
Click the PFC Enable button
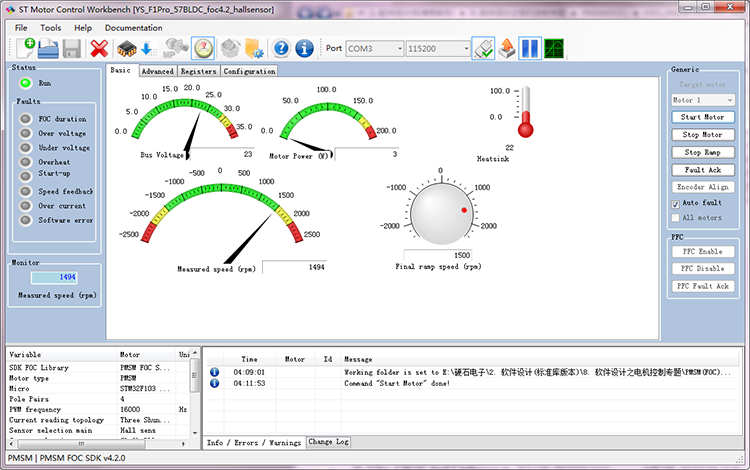tap(703, 251)
